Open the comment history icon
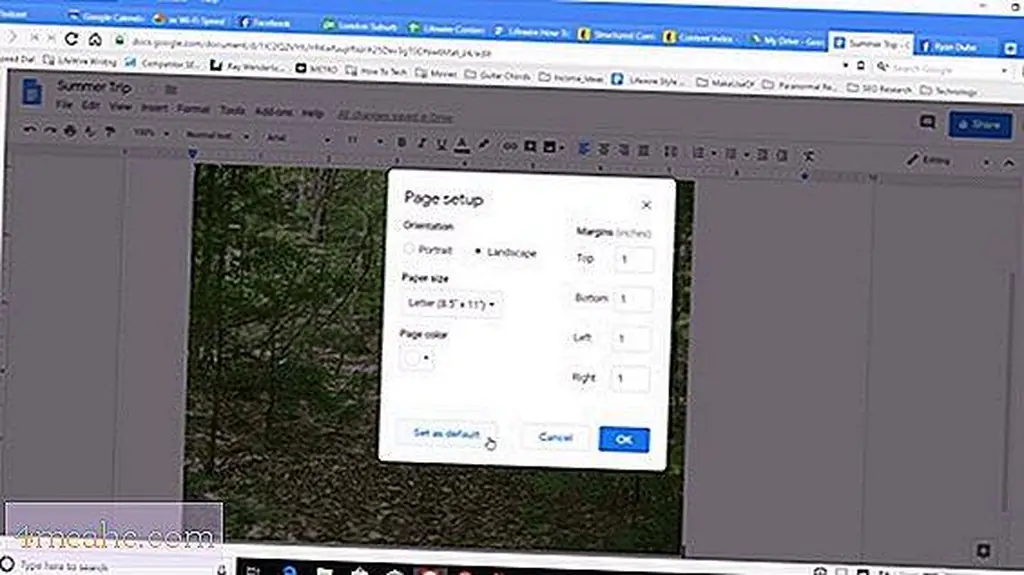The height and width of the screenshot is (575, 1024). coord(927,122)
